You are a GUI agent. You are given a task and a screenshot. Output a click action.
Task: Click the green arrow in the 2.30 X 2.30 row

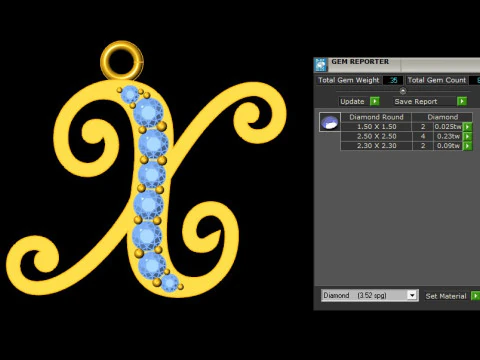click(x=468, y=146)
